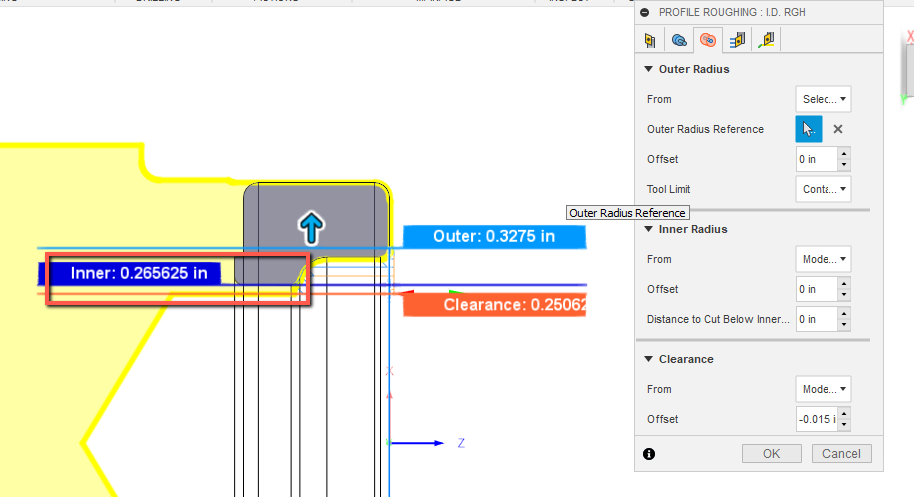Viewport: 914px width, 497px height.
Task: Open the Clearance From dropdown
Action: point(823,389)
